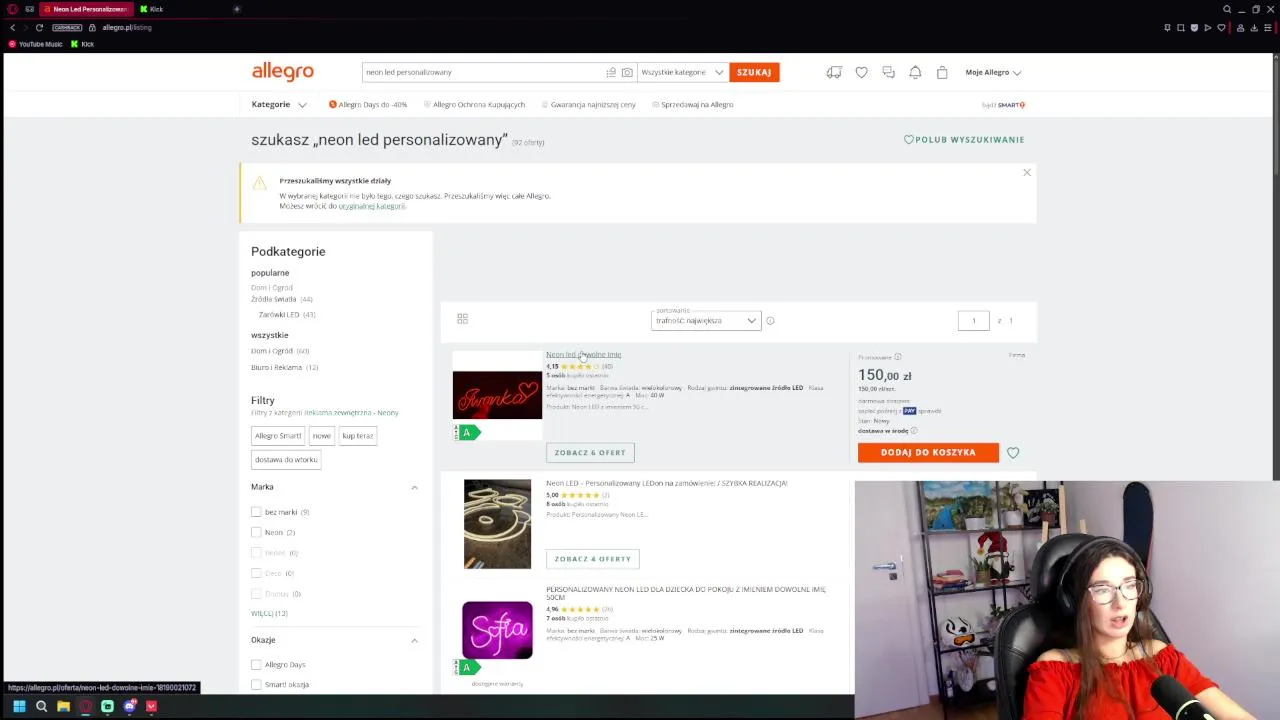The width and height of the screenshot is (1280, 720).
Task: Check the 'Smart! okazja' filter
Action: click(256, 684)
